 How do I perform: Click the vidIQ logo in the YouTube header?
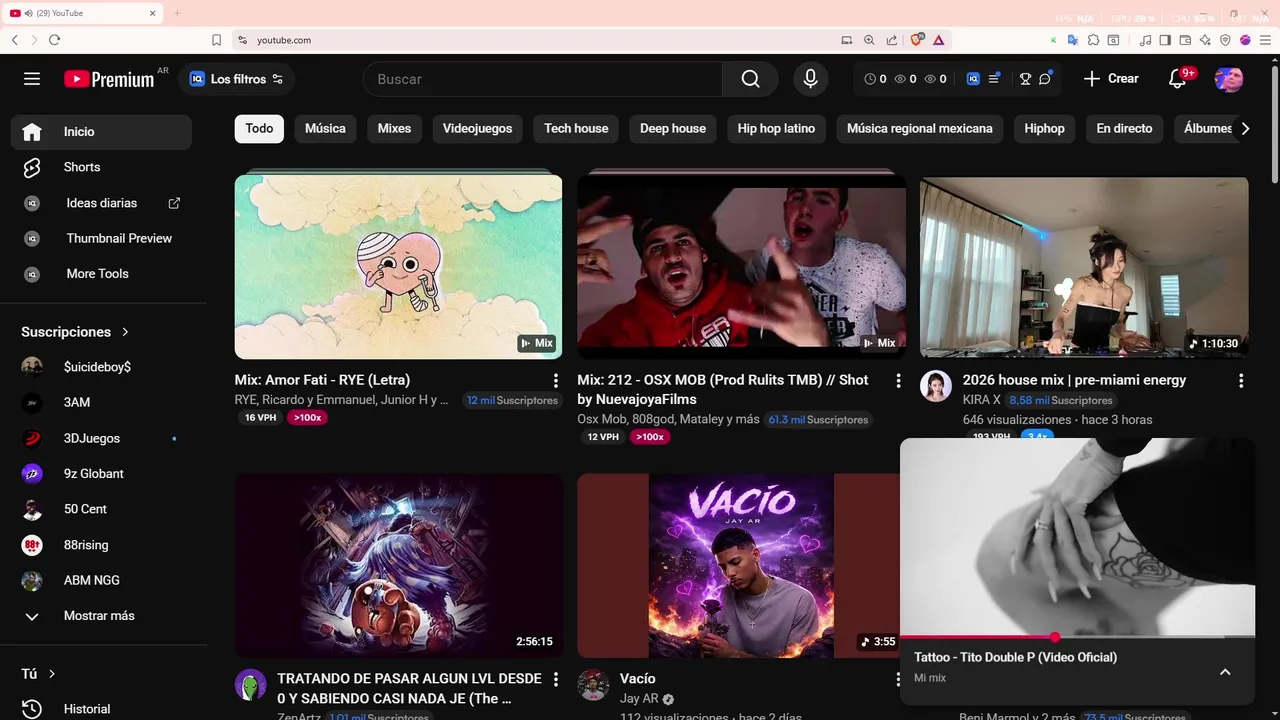click(x=973, y=79)
